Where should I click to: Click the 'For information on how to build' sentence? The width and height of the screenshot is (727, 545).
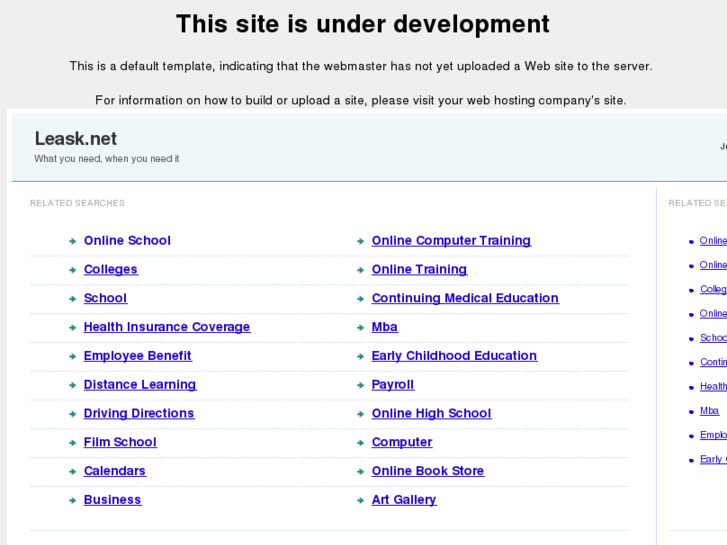click(x=361, y=101)
